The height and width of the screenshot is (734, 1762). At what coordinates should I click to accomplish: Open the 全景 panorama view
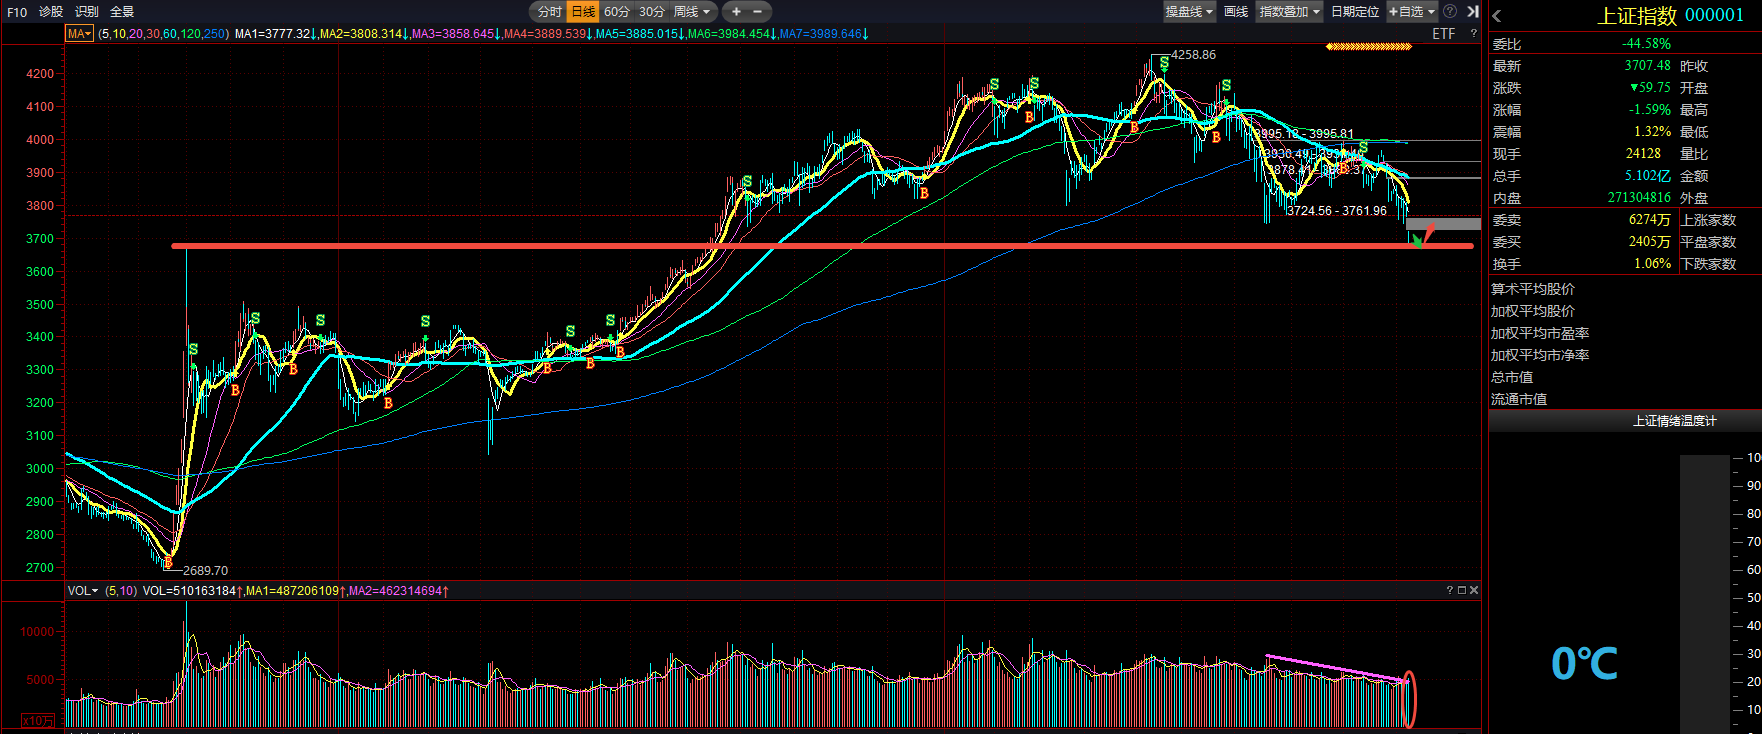122,12
